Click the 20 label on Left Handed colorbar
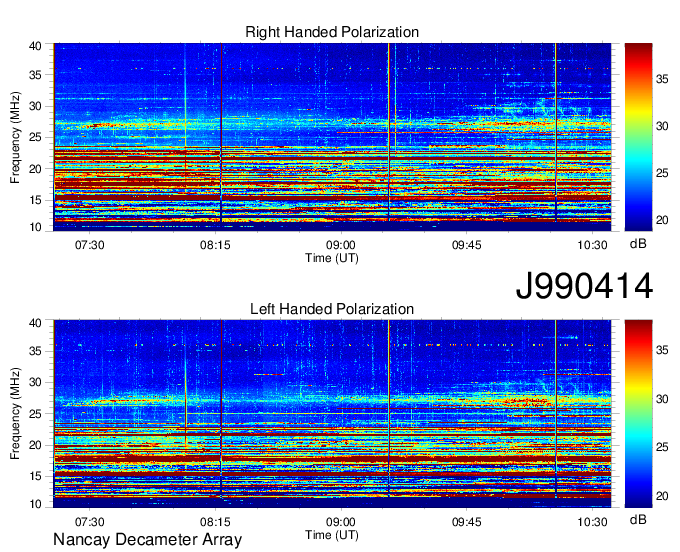 click(x=662, y=496)
